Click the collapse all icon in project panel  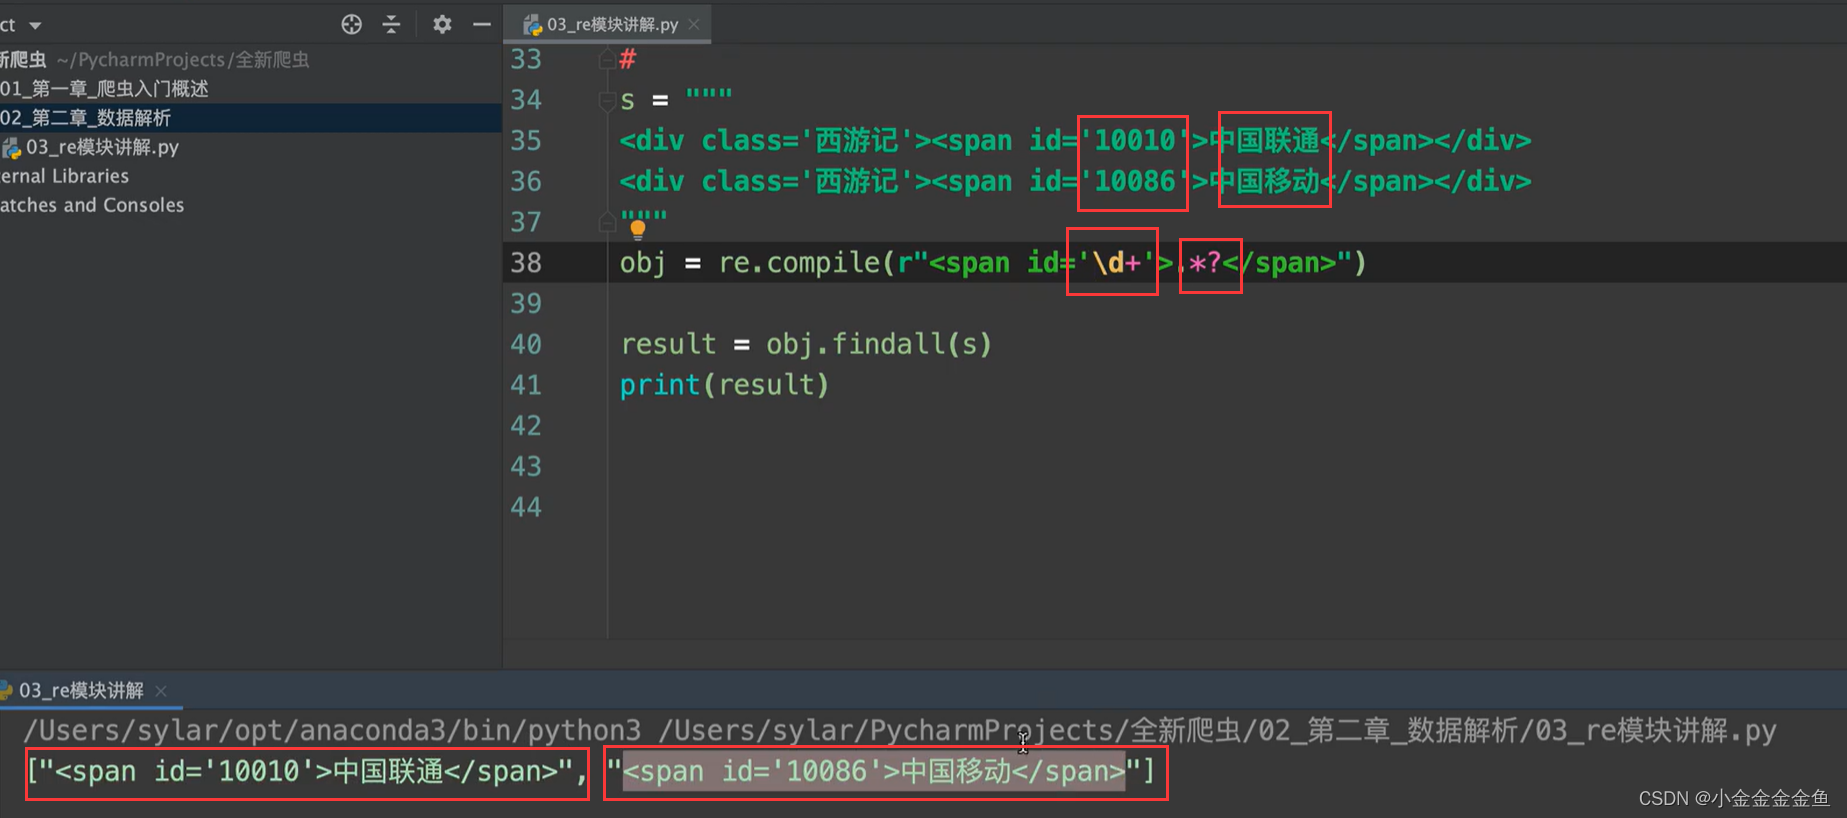click(391, 24)
